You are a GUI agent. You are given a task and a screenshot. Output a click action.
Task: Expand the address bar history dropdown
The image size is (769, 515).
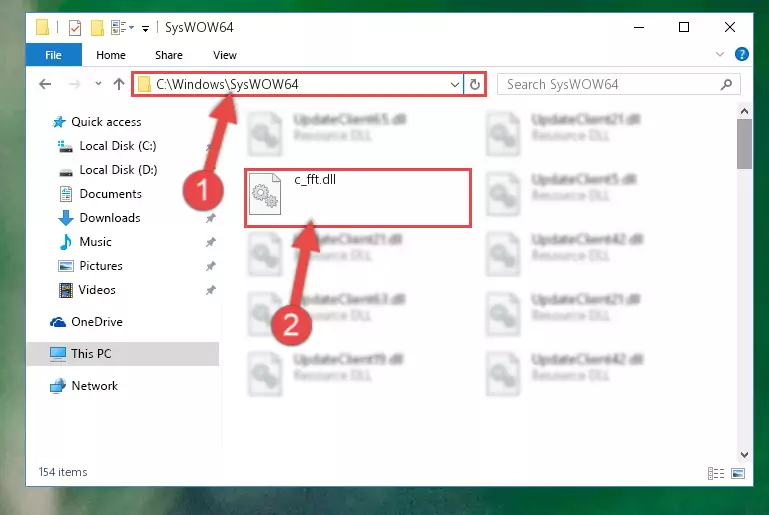(455, 84)
